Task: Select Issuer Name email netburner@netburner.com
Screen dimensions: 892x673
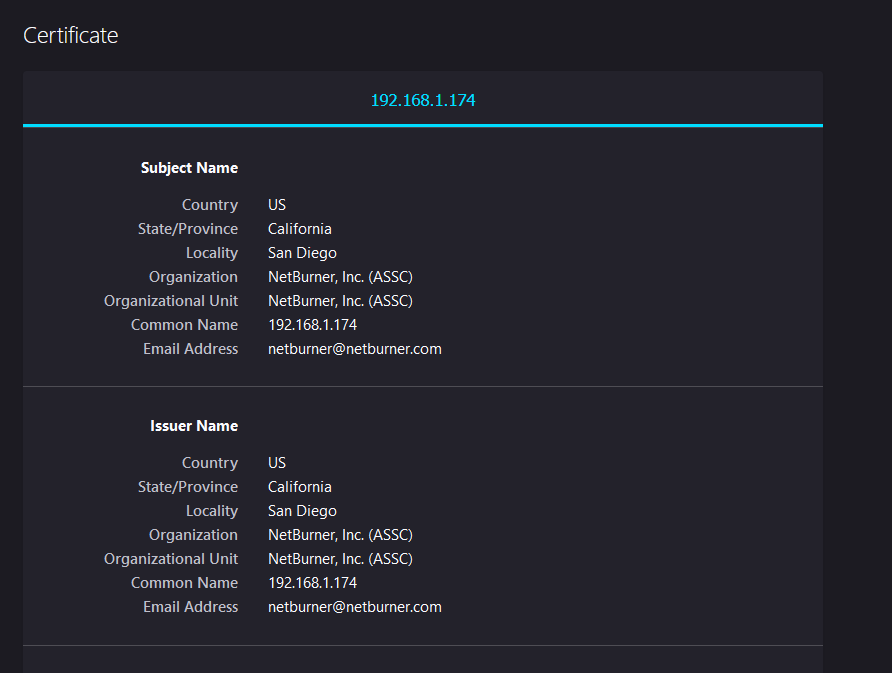Action: [x=354, y=607]
